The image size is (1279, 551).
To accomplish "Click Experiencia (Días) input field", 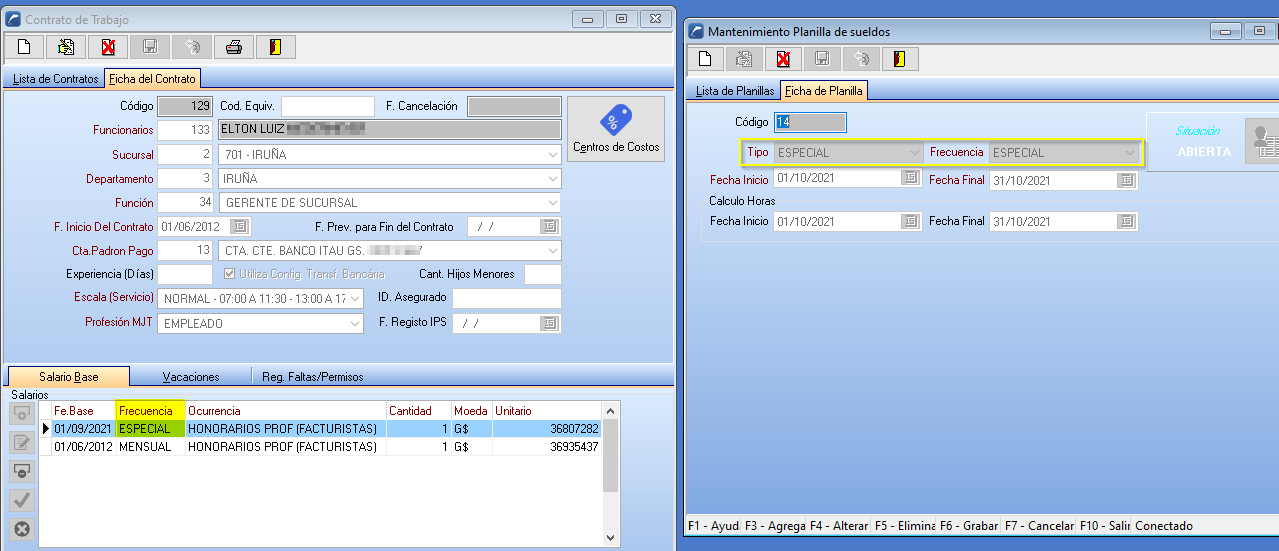I will pyautogui.click(x=185, y=274).
